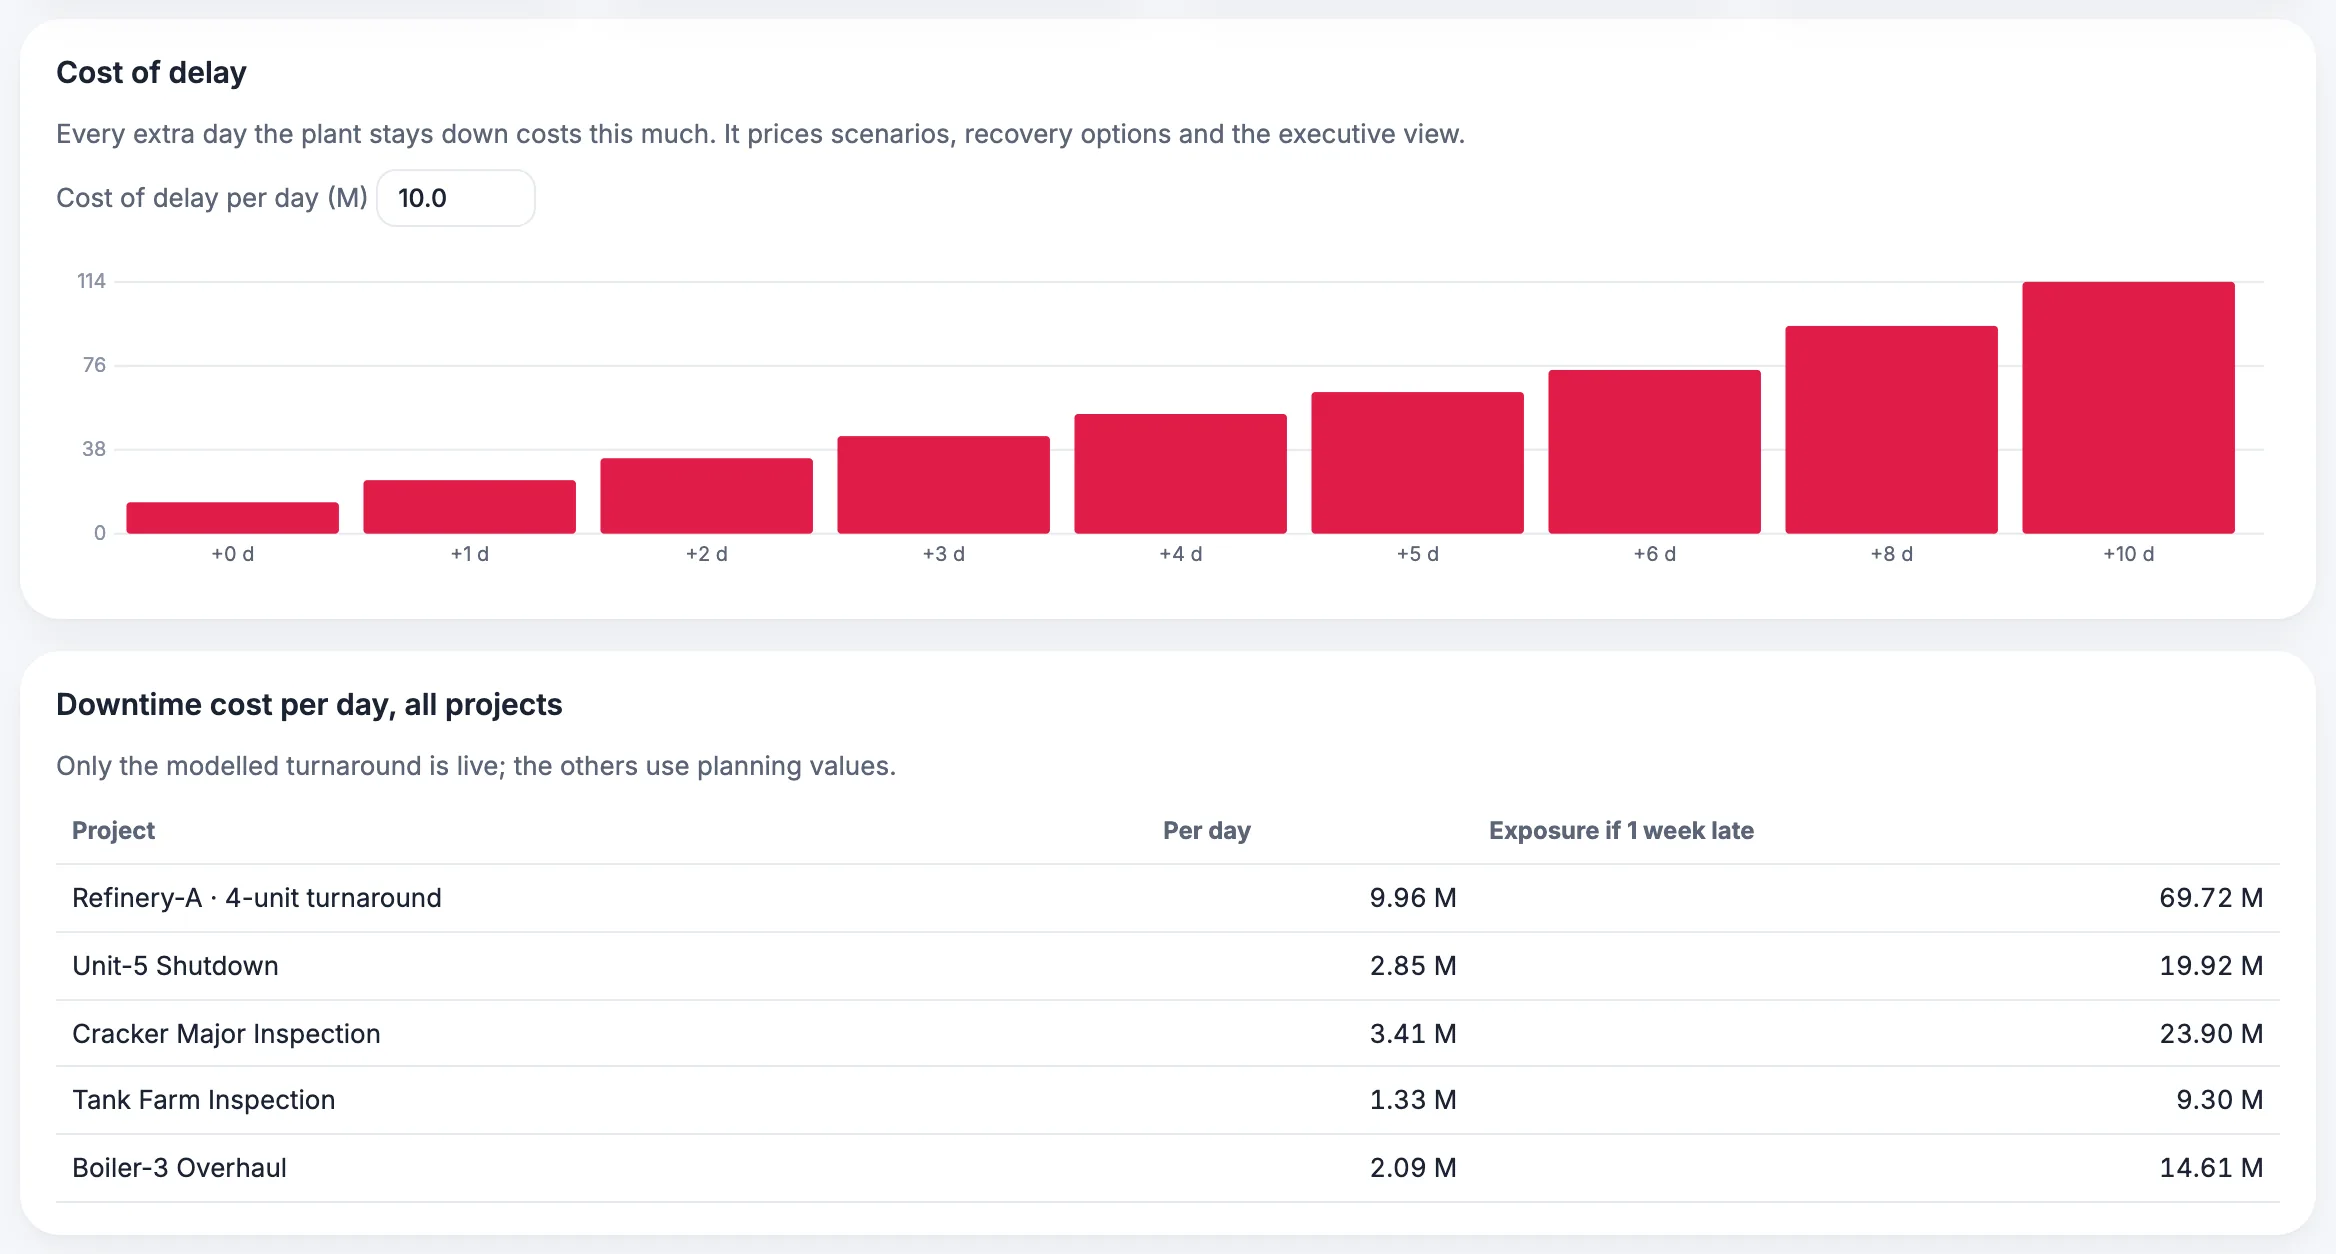
Task: Select the Unit-5 Shutdown project name
Action: coord(175,966)
